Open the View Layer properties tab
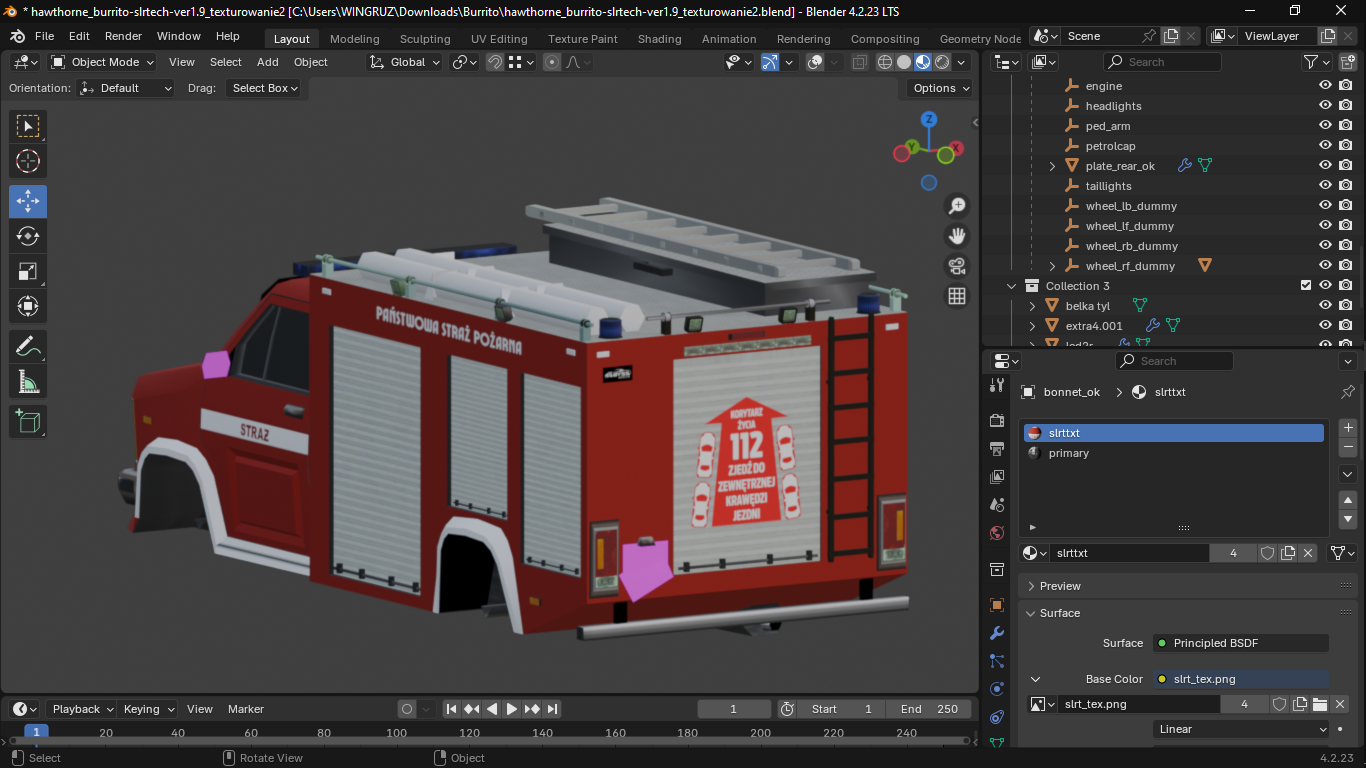The image size is (1366, 768). coord(996,477)
